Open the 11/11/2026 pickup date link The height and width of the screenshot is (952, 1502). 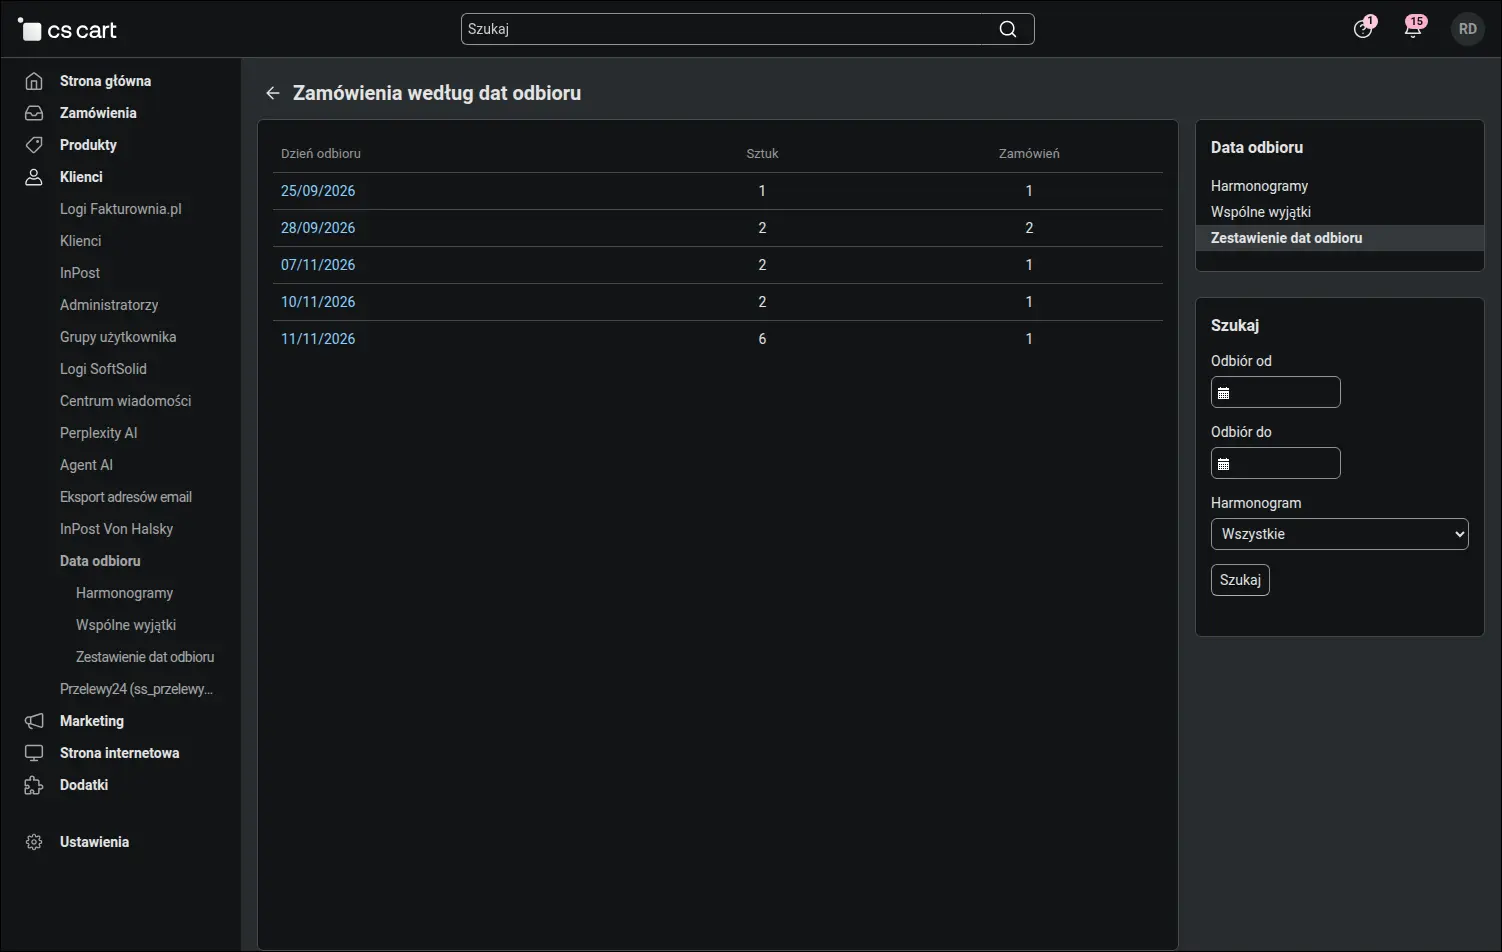point(318,339)
